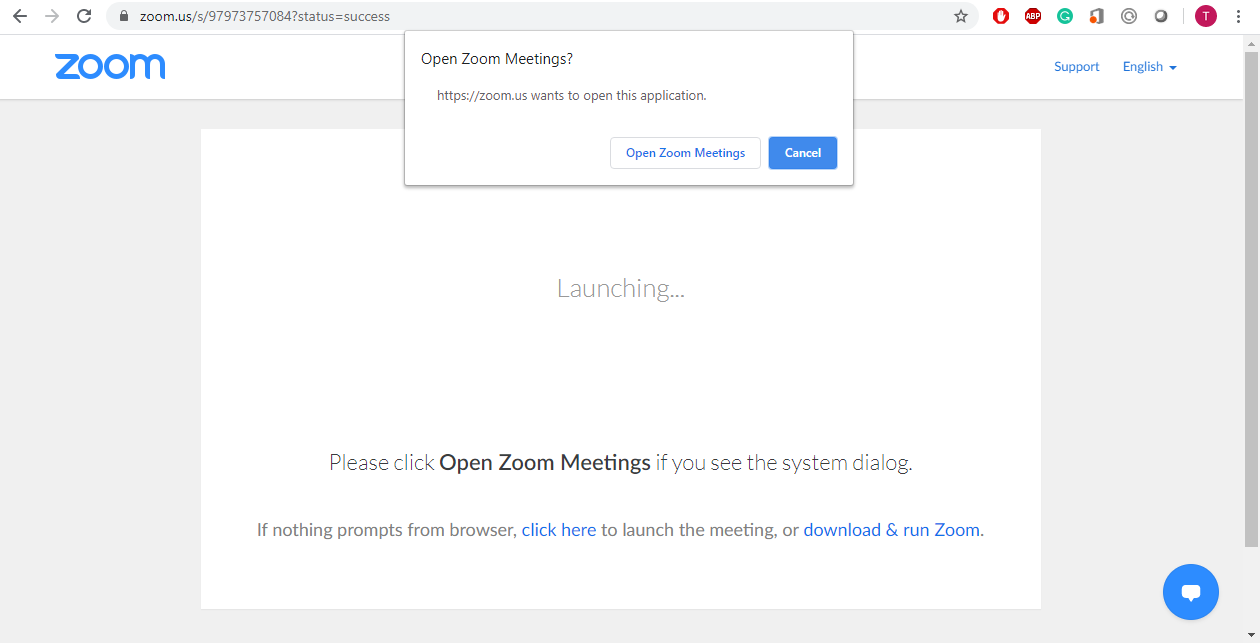The image size is (1260, 643).
Task: Reload the page with the refresh icon
Action: [x=84, y=16]
